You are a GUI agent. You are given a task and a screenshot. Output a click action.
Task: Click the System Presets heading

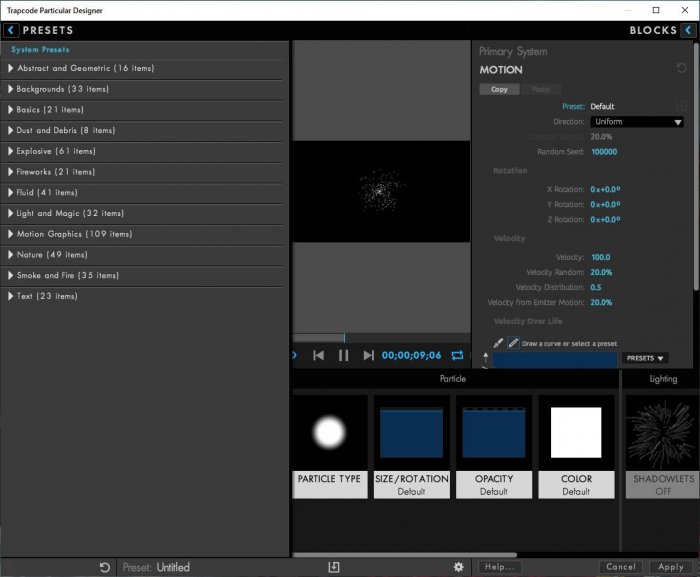40,50
